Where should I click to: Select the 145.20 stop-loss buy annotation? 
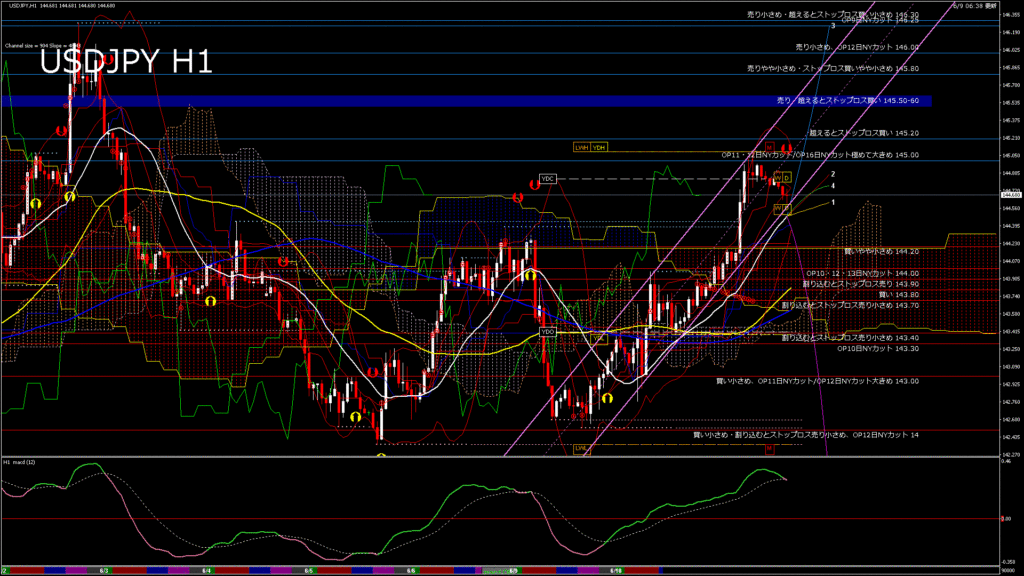(x=864, y=133)
